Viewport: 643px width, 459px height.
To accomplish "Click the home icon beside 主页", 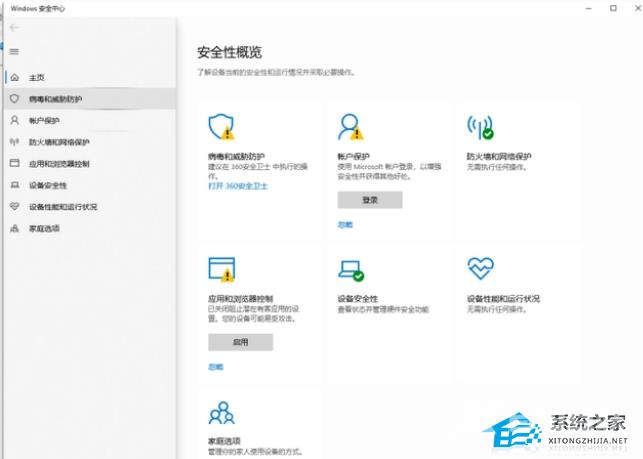I will tap(15, 77).
